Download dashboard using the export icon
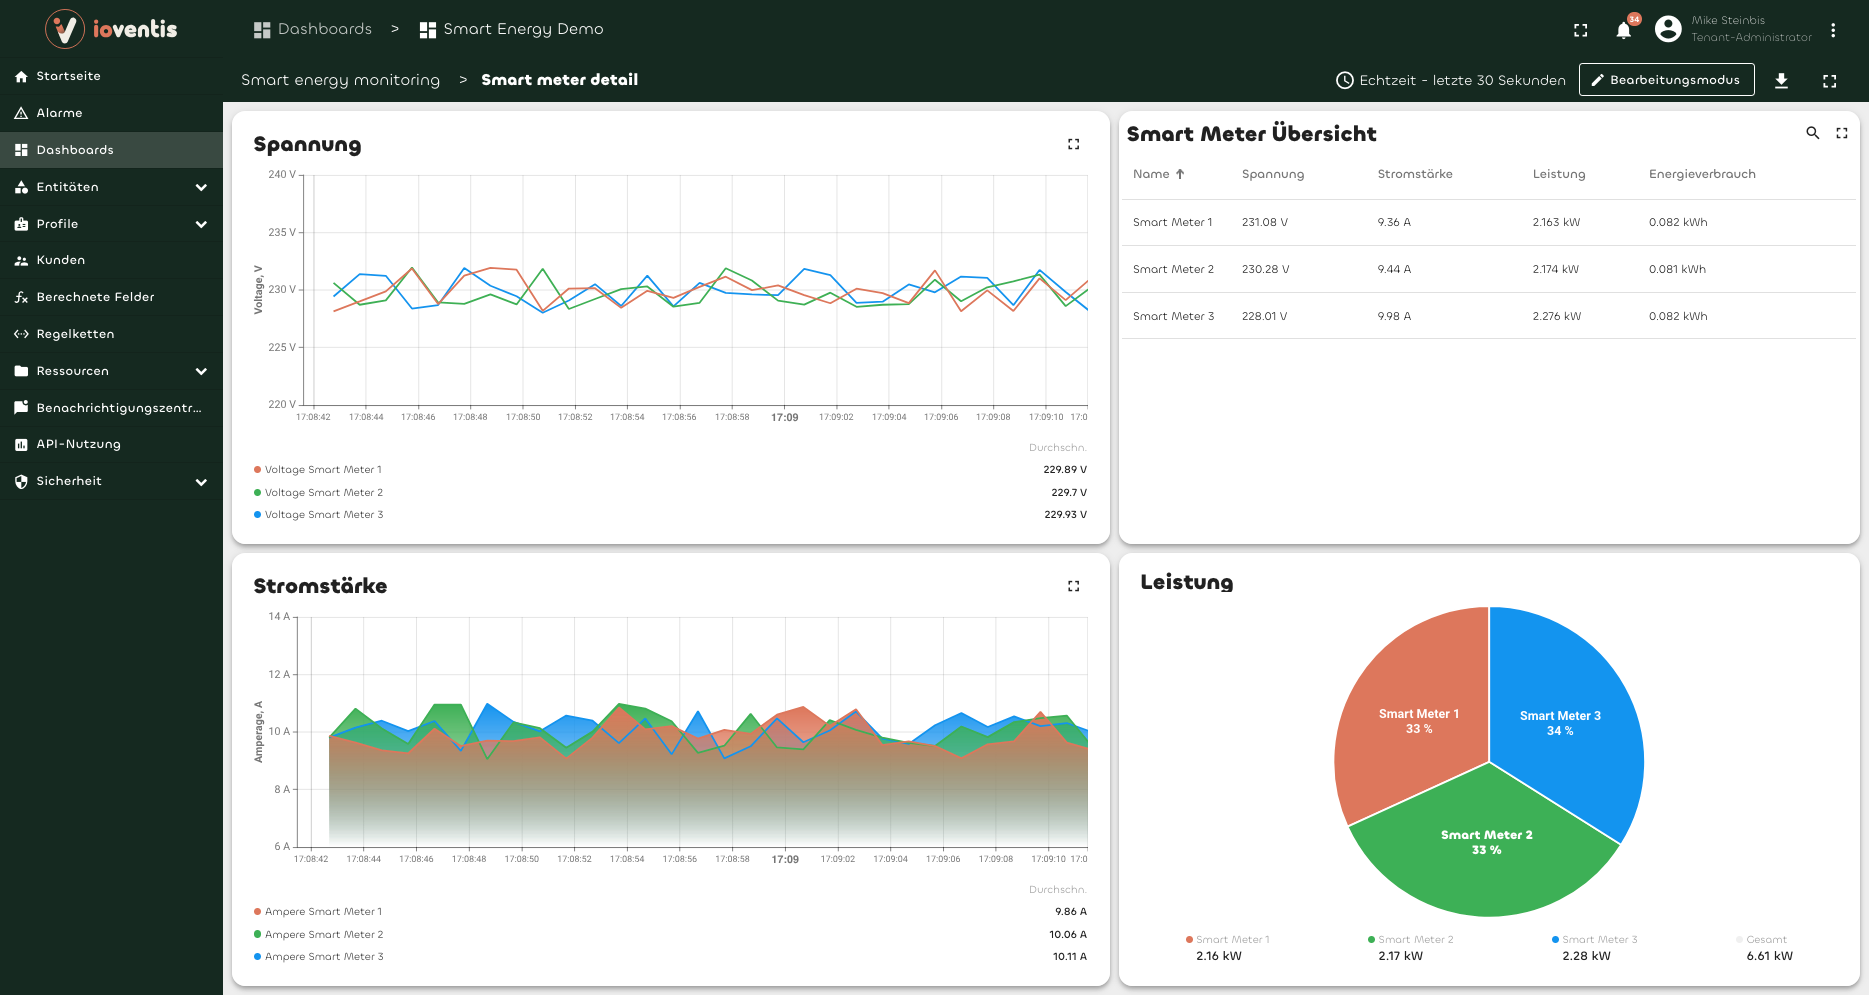Screen dimensions: 1869x995 tap(1781, 81)
